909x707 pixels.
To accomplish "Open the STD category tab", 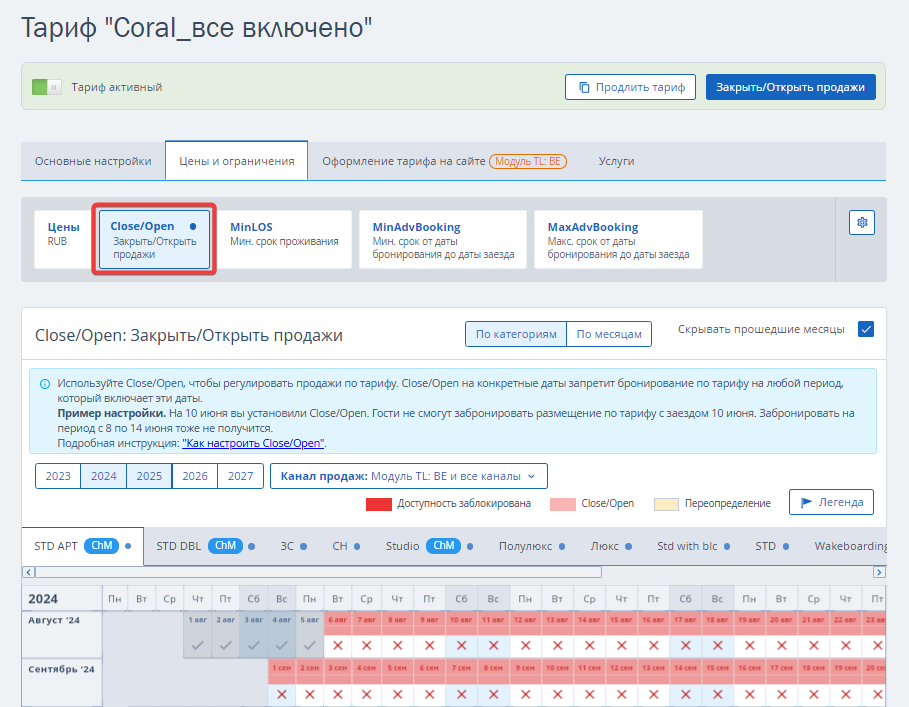I will [x=772, y=546].
